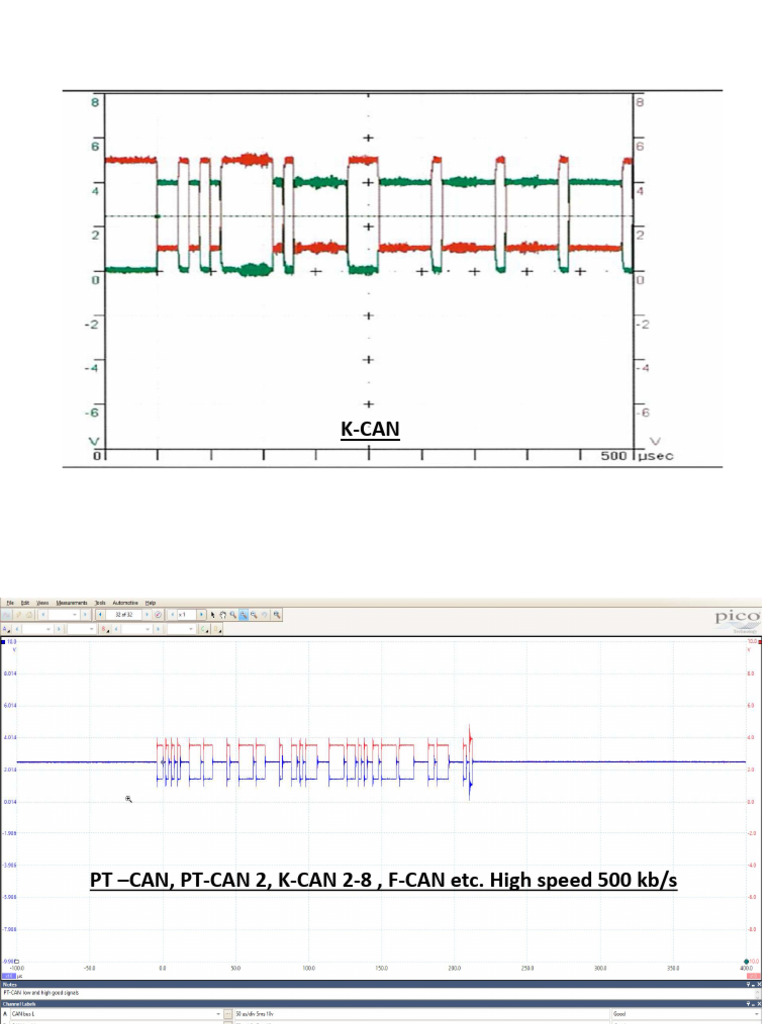
Task: Select the arrow pointer tool
Action: click(213, 615)
